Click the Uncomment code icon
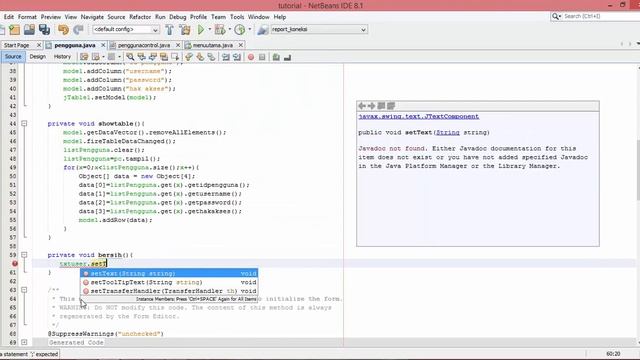The image size is (640, 360). click(287, 57)
